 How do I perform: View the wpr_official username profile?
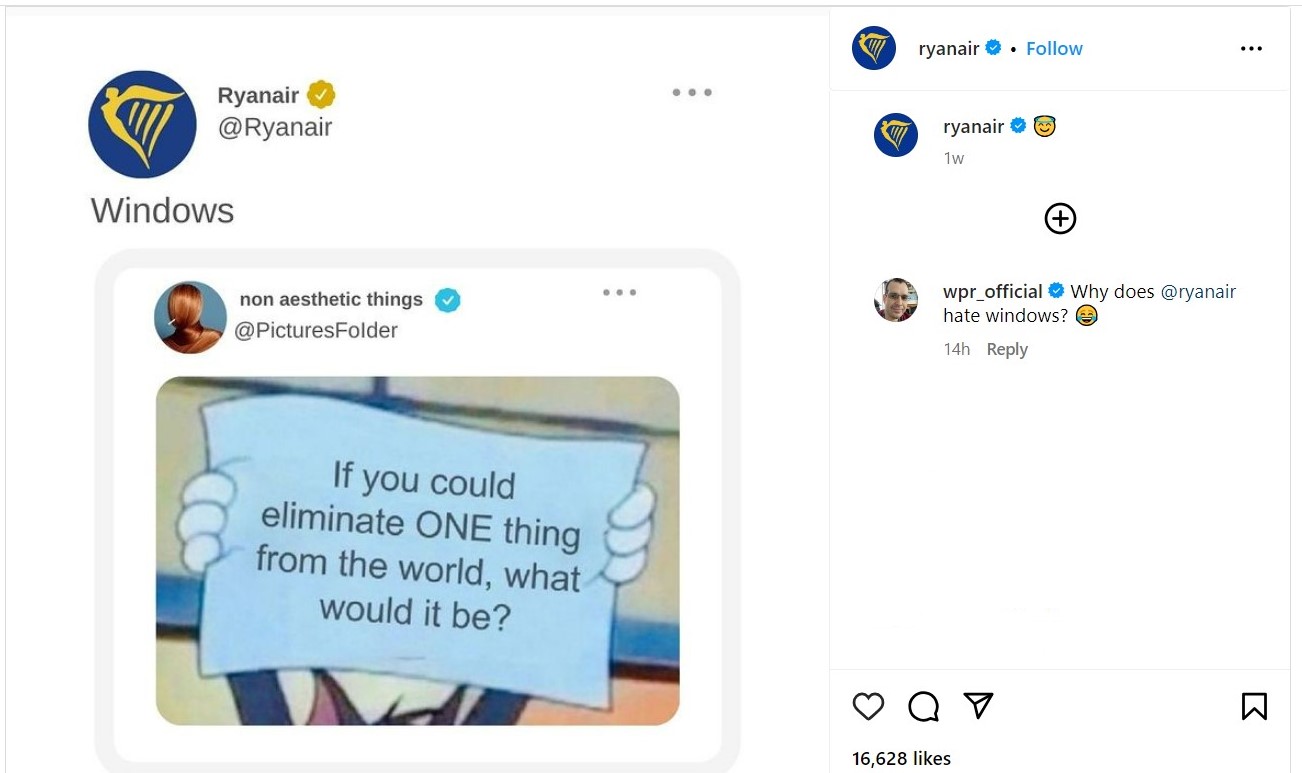[992, 292]
